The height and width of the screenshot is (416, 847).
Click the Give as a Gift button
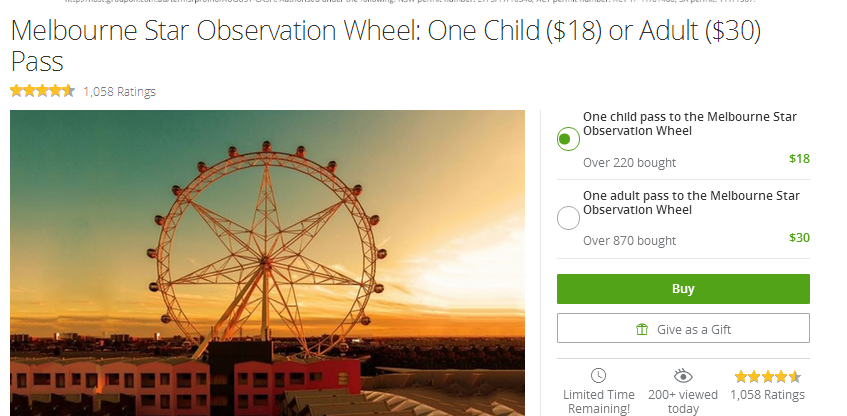coord(683,328)
